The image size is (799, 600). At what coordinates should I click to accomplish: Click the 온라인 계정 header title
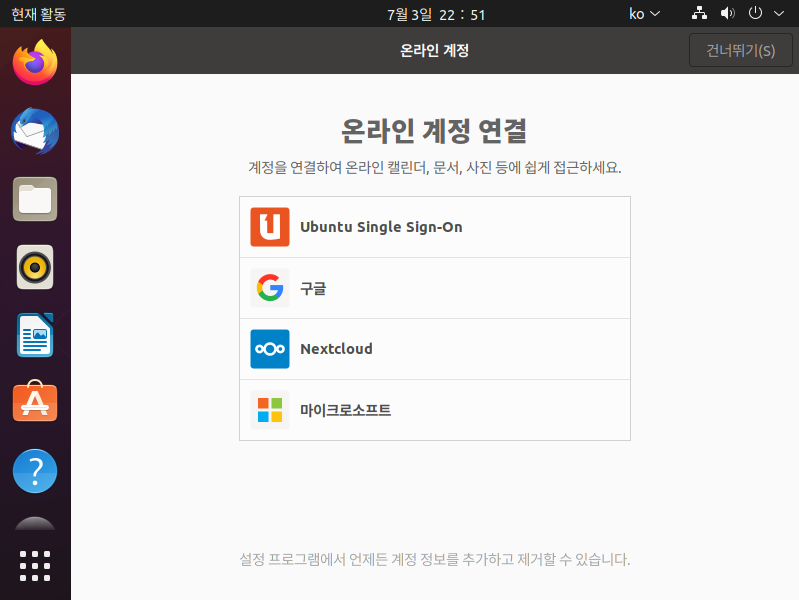[434, 50]
